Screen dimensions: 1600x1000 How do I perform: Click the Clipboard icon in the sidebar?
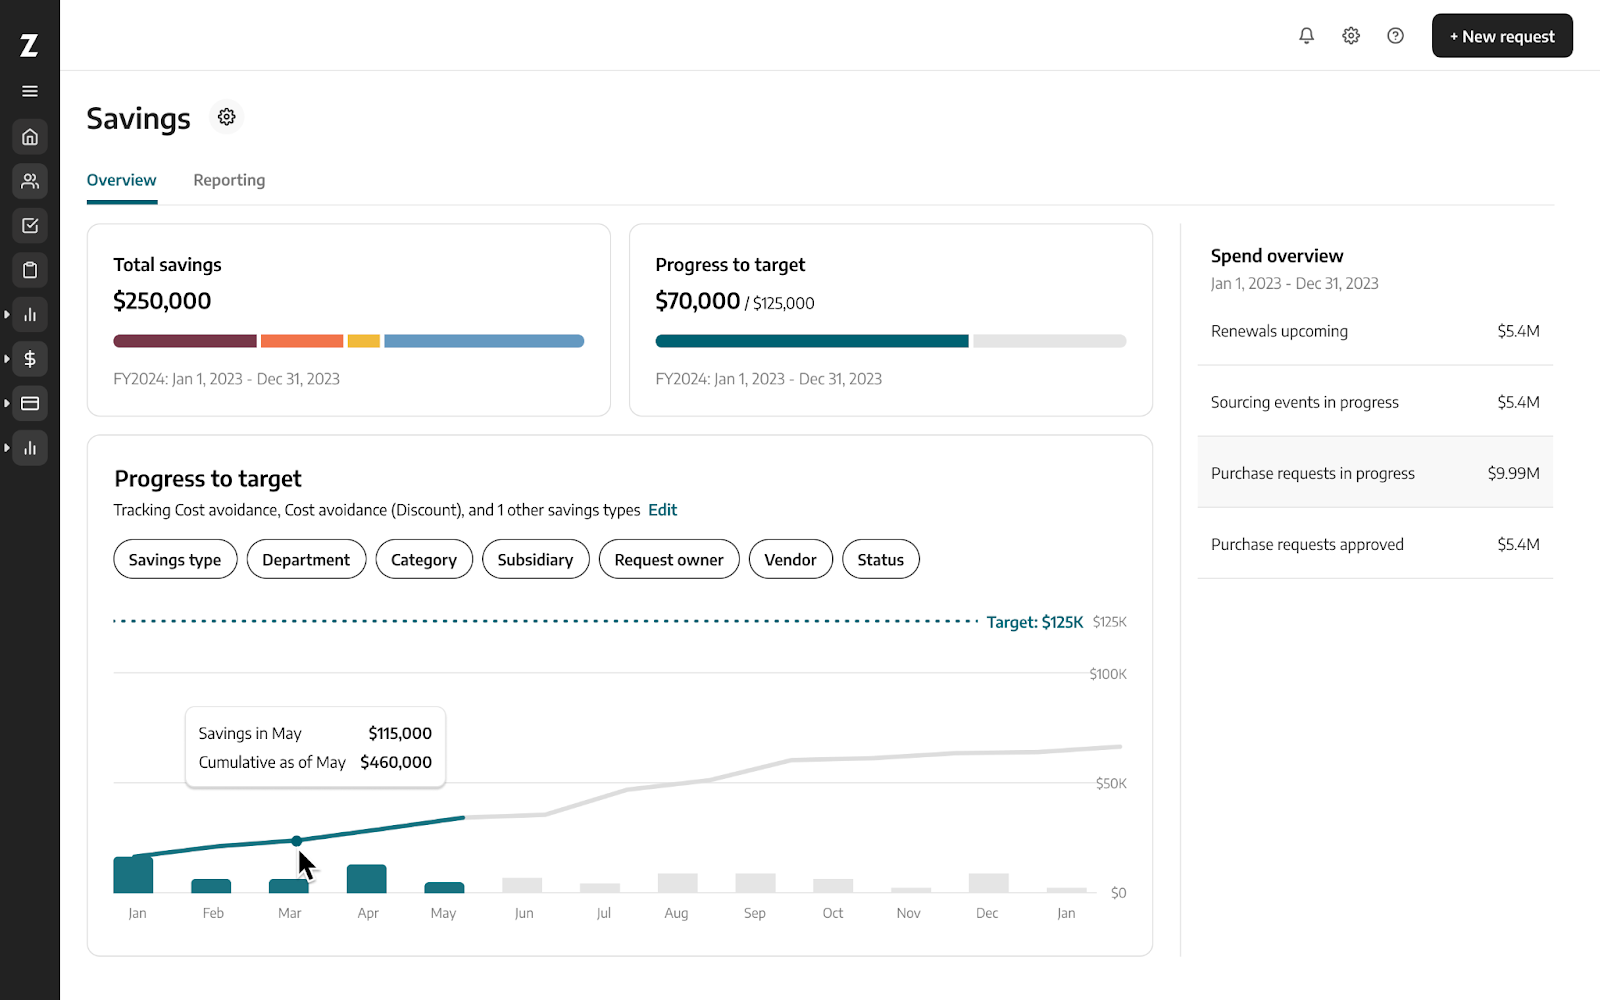pyautogui.click(x=29, y=269)
